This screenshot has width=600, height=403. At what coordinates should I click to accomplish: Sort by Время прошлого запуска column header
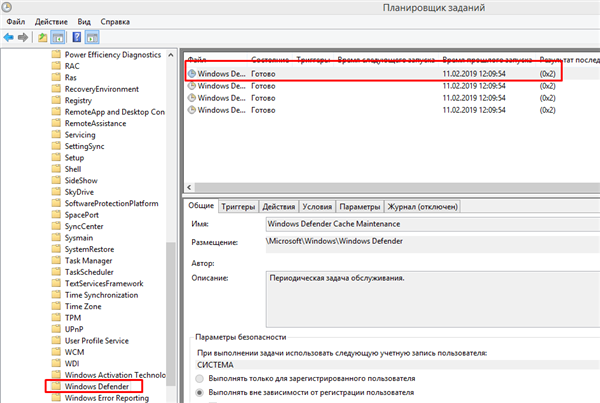click(x=487, y=60)
